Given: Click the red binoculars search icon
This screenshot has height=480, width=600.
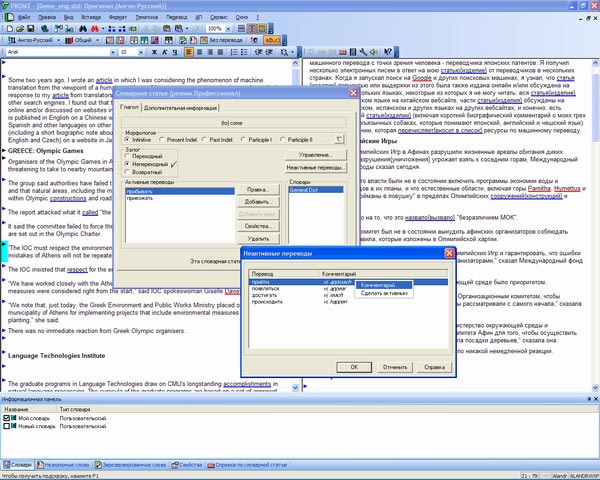Looking at the screenshot, I should pyautogui.click(x=94, y=28).
